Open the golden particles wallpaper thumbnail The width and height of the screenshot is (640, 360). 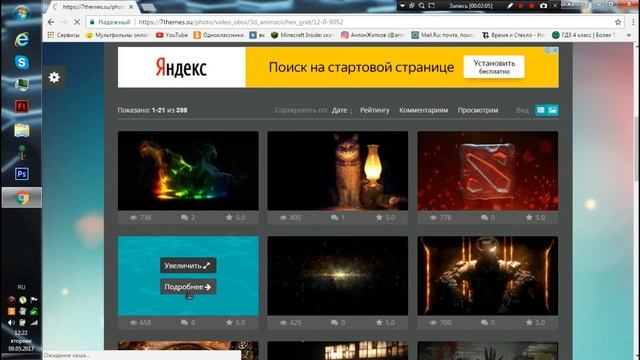point(338,276)
